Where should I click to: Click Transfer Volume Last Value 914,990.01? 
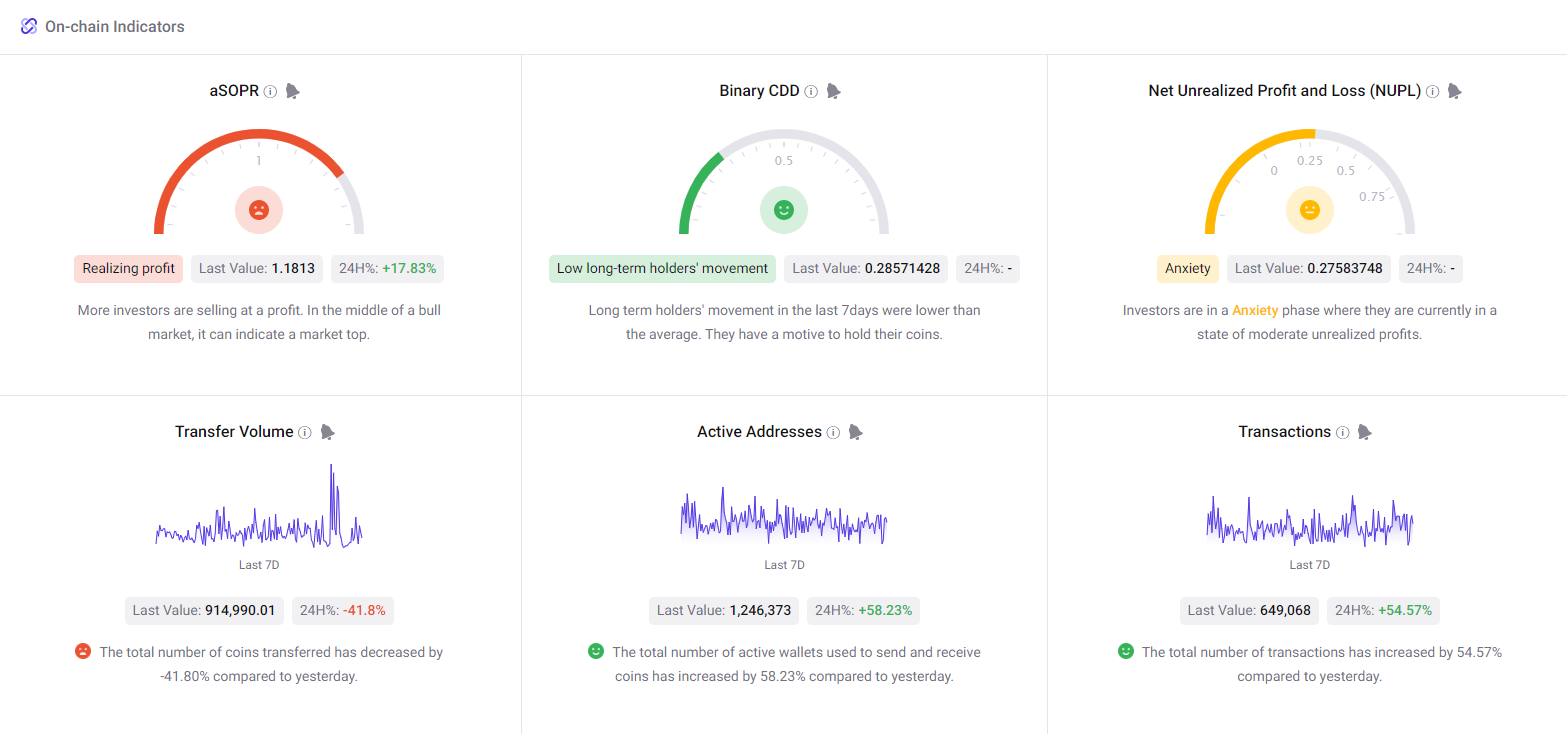(204, 610)
